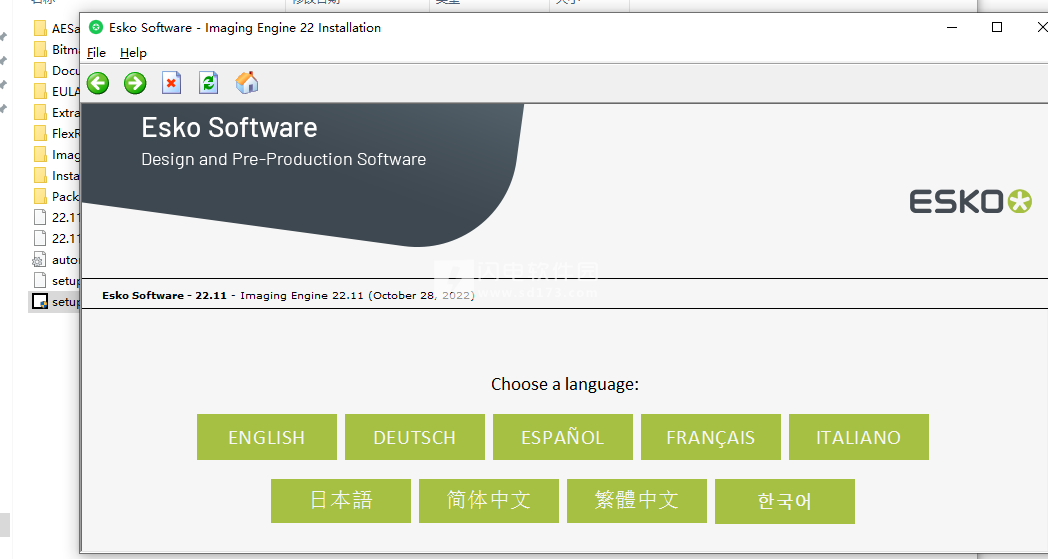Click the Refresh page toolbar icon
The height and width of the screenshot is (559, 1048).
(209, 83)
